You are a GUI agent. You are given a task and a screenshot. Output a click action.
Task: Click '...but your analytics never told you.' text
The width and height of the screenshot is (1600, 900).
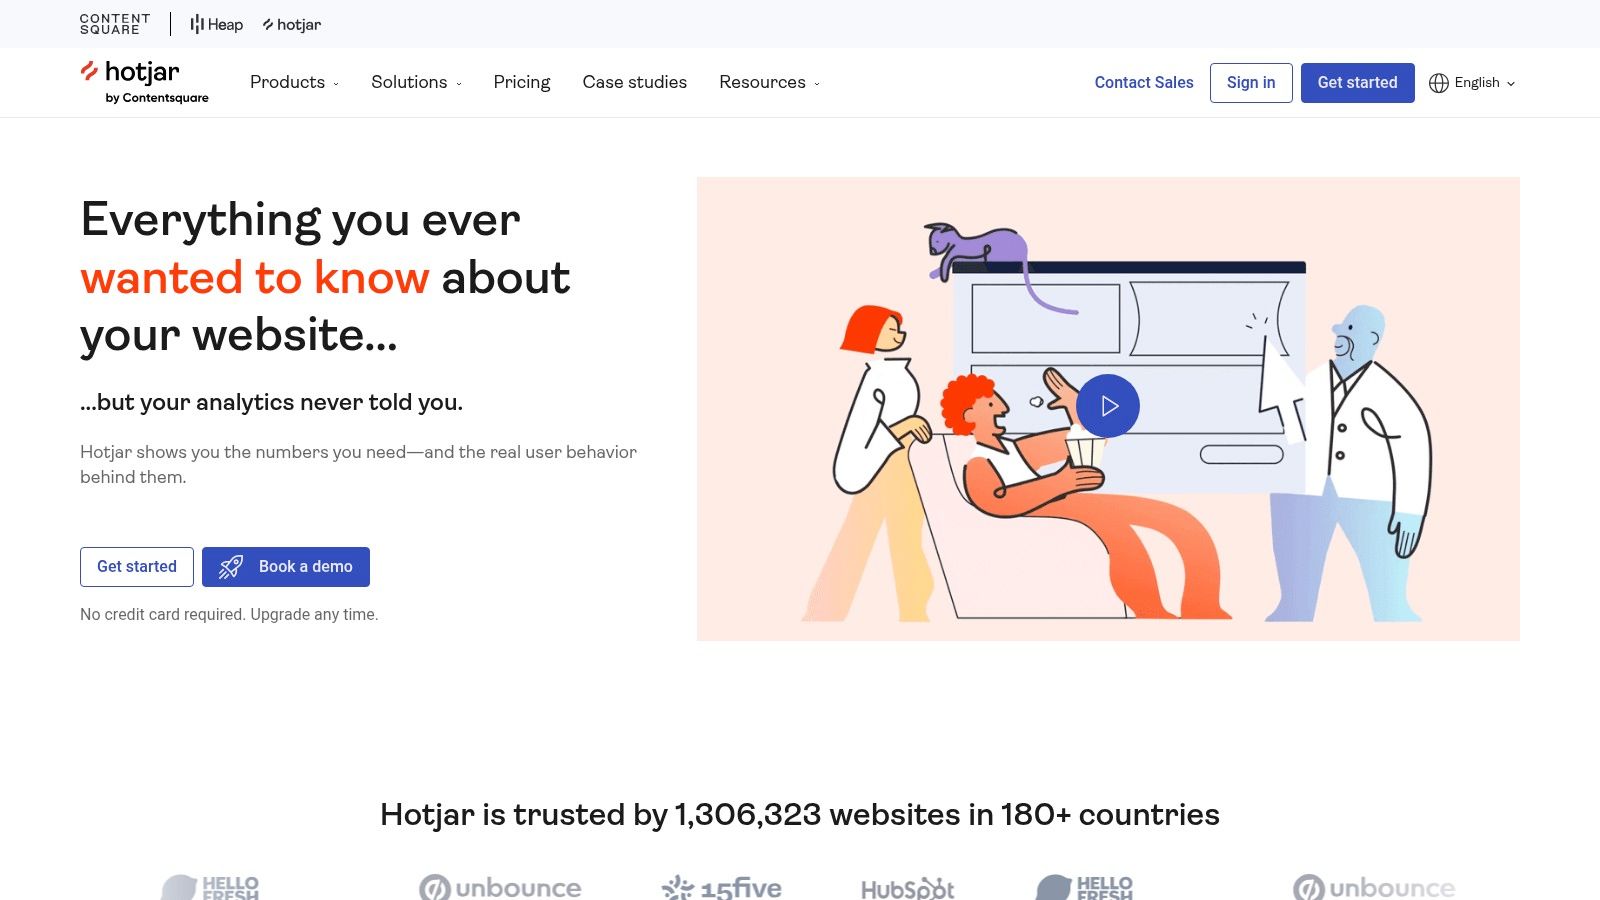271,402
